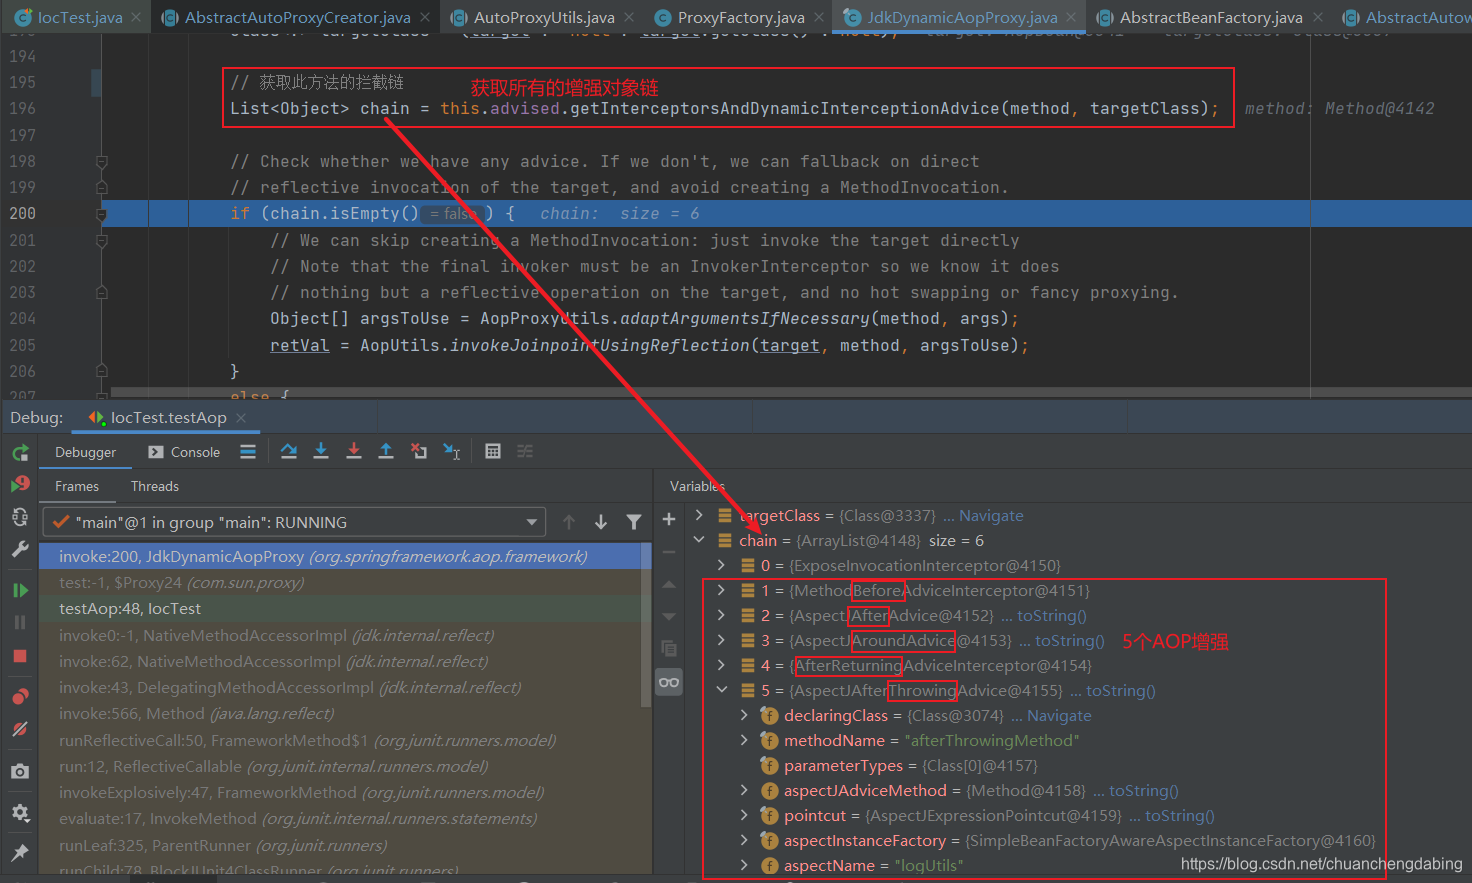Expand the targetClass variable node
Image resolution: width=1472 pixels, height=883 pixels.
[699, 515]
